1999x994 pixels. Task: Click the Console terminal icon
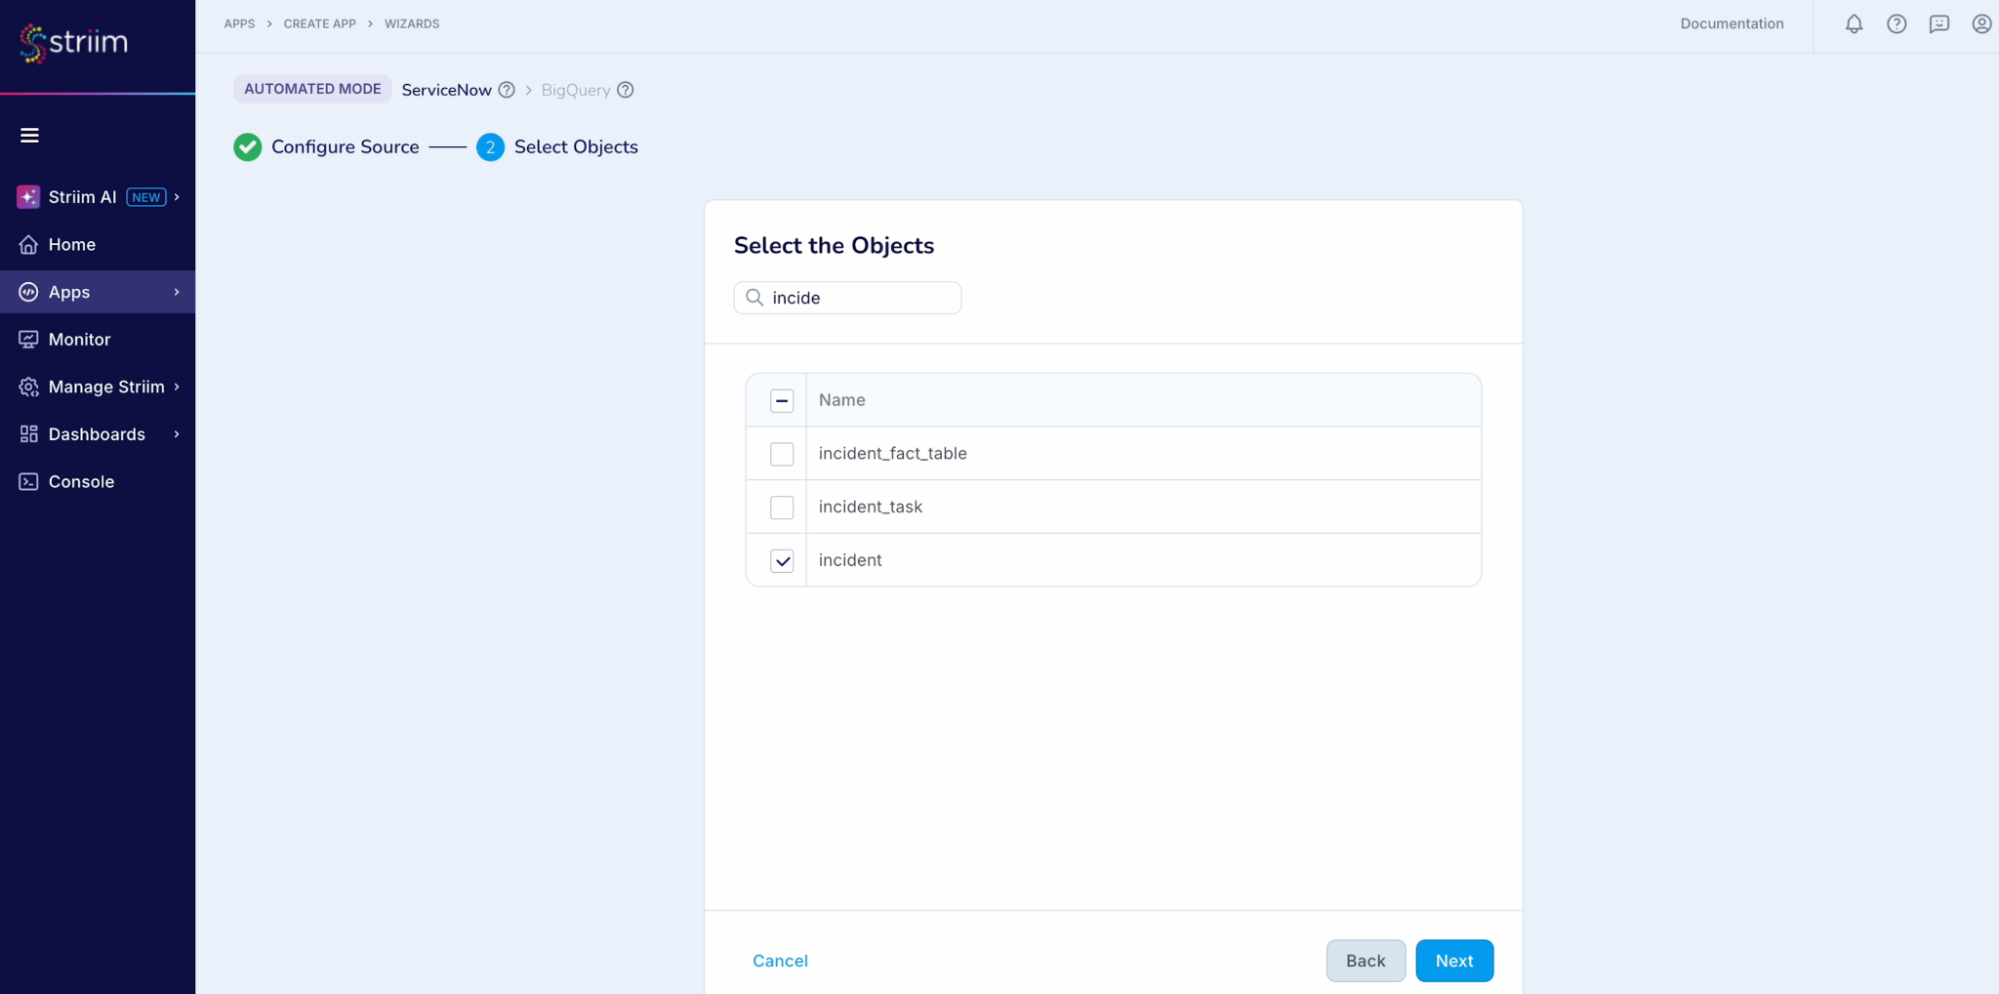click(28, 482)
